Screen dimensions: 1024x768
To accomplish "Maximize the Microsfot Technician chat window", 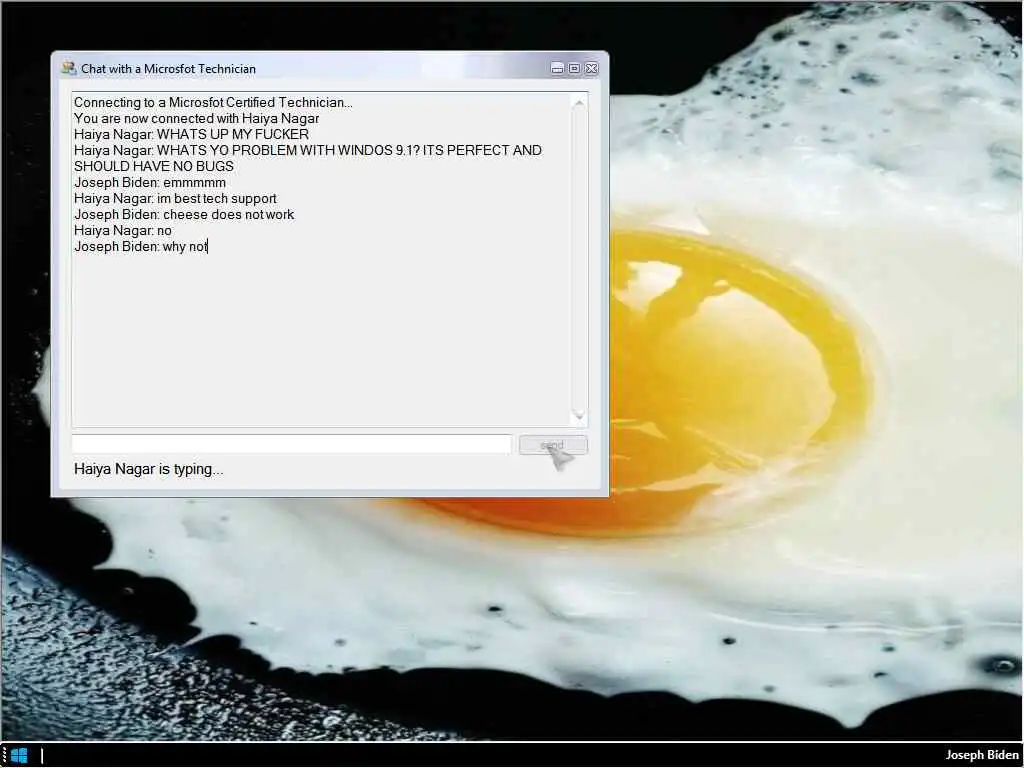I will pyautogui.click(x=574, y=68).
